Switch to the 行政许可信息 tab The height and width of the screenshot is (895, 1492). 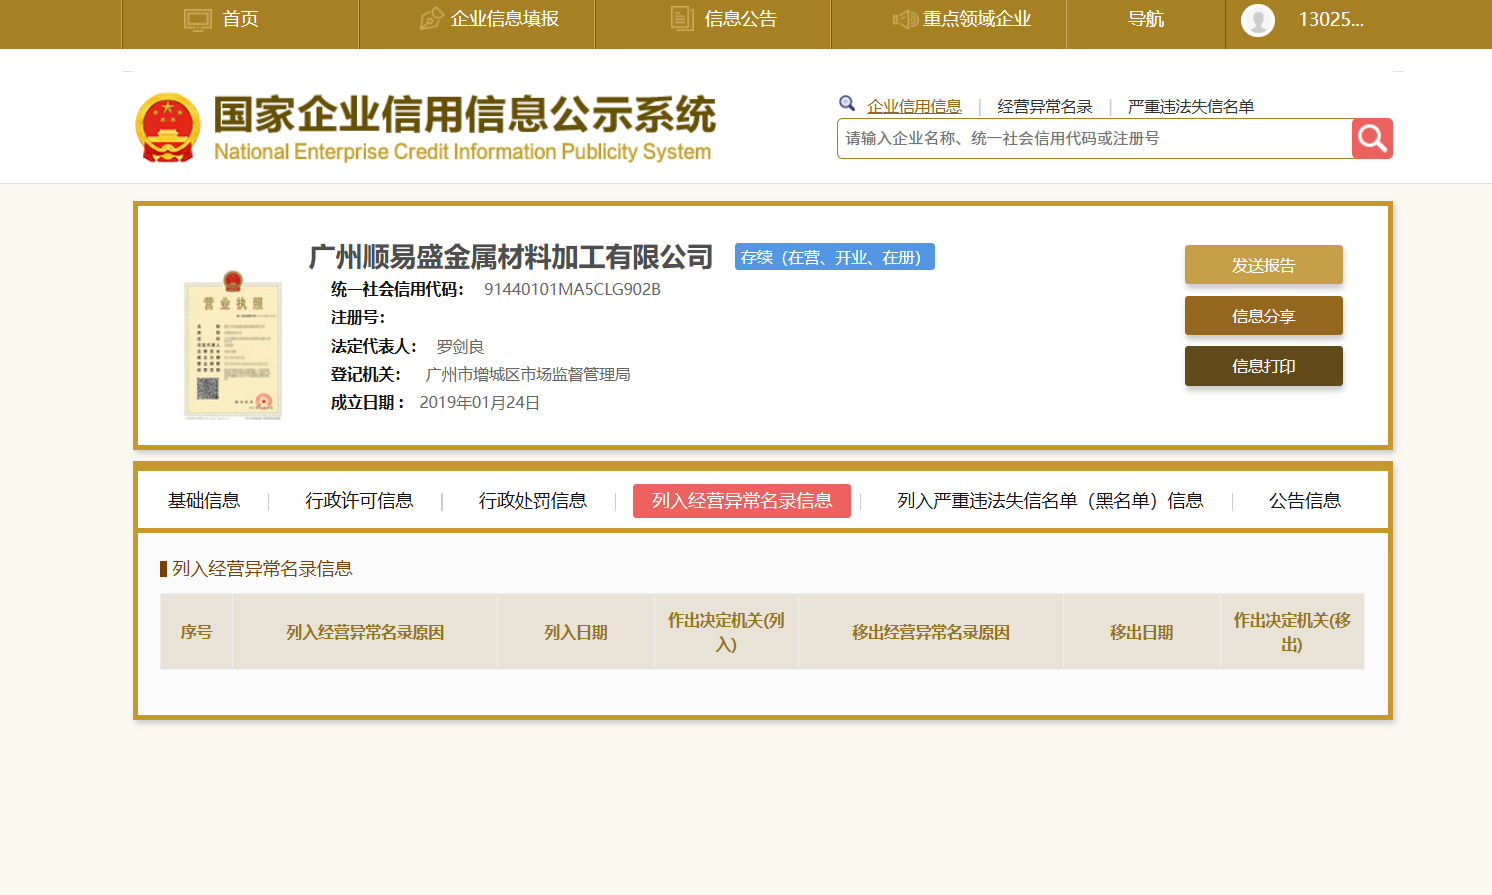click(x=359, y=501)
